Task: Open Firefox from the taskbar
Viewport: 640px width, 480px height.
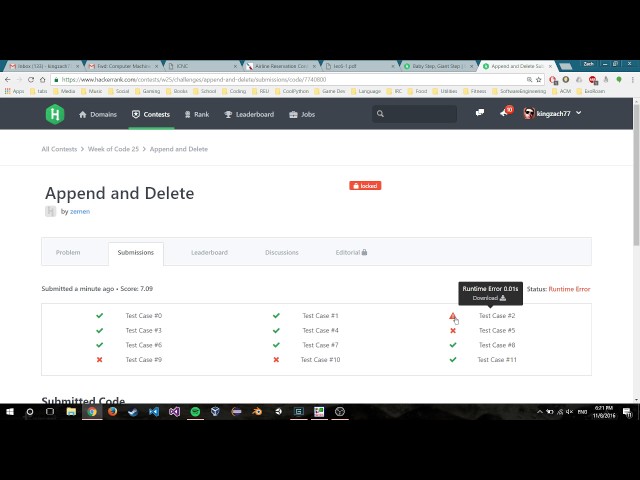Action: [x=113, y=412]
